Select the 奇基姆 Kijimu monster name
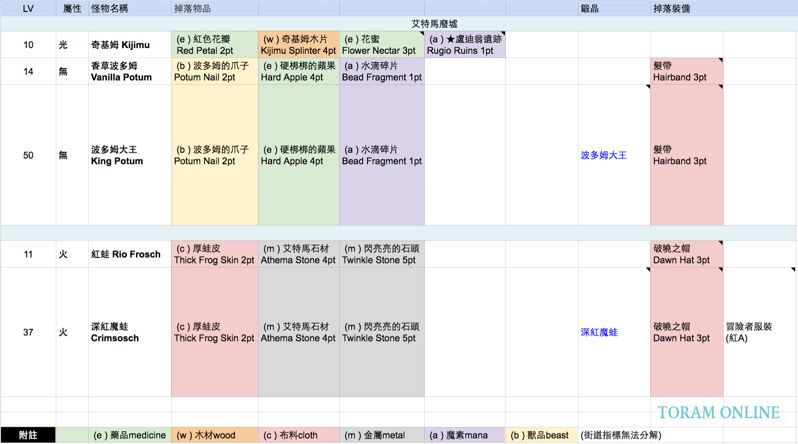 click(x=130, y=45)
